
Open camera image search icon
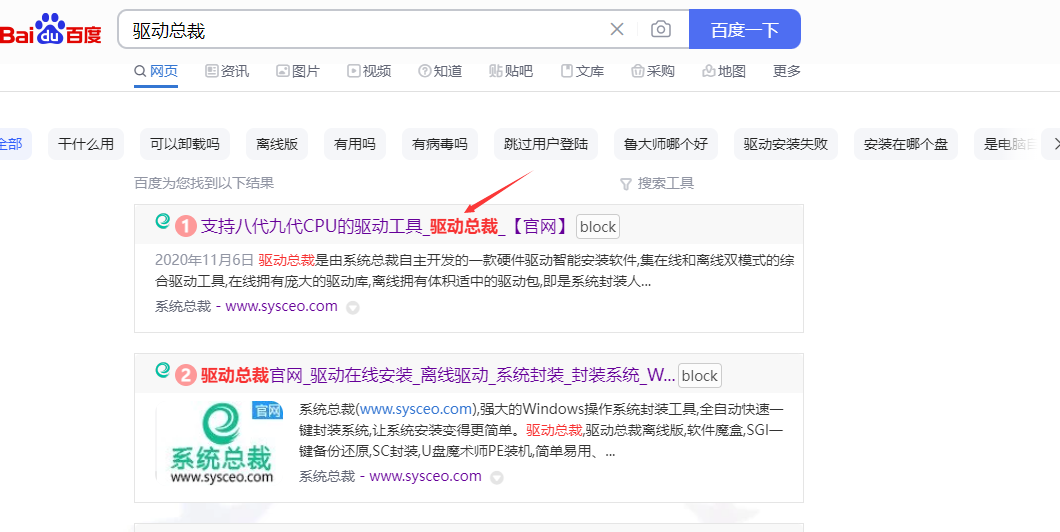tap(661, 29)
